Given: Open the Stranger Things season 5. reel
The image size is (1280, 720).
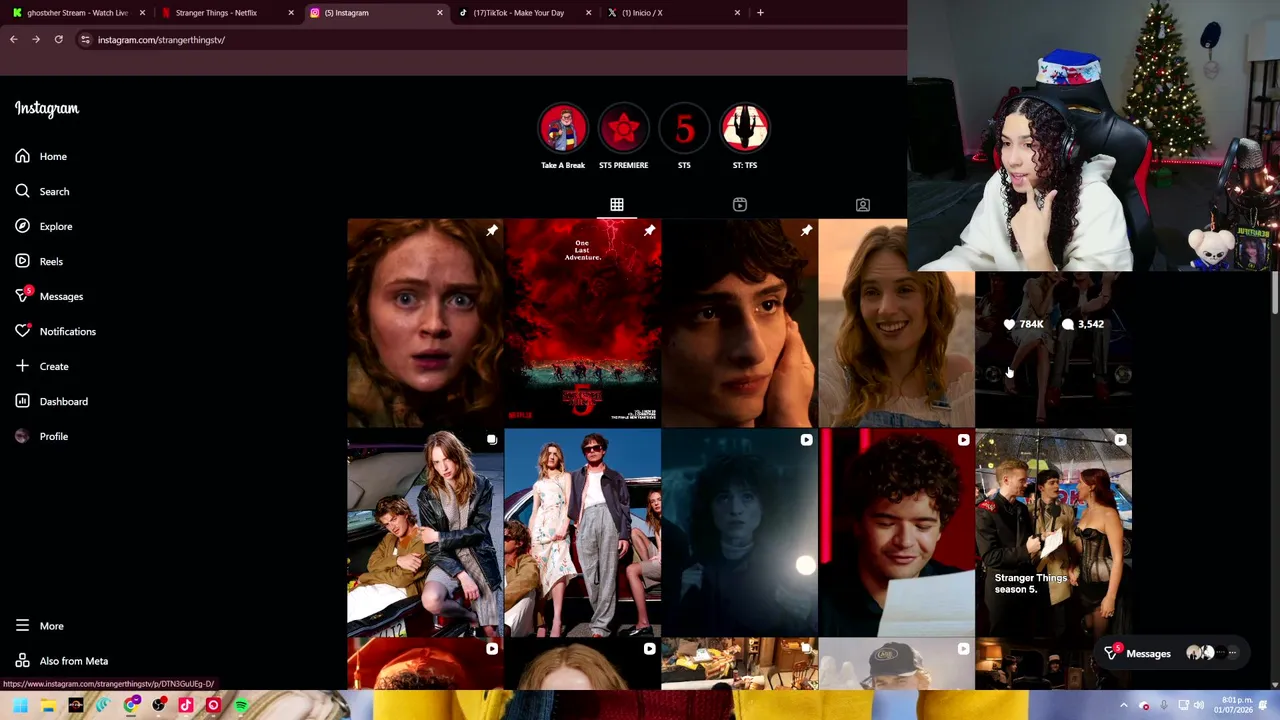Looking at the screenshot, I should pos(1054,533).
